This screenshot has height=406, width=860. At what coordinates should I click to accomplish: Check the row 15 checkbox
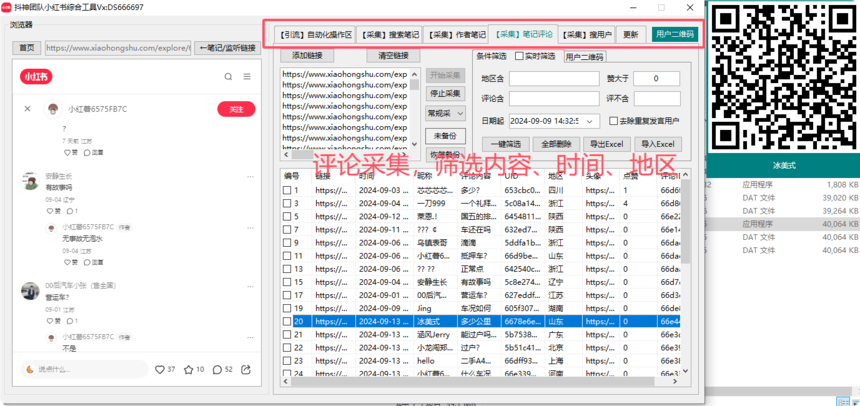286,283
